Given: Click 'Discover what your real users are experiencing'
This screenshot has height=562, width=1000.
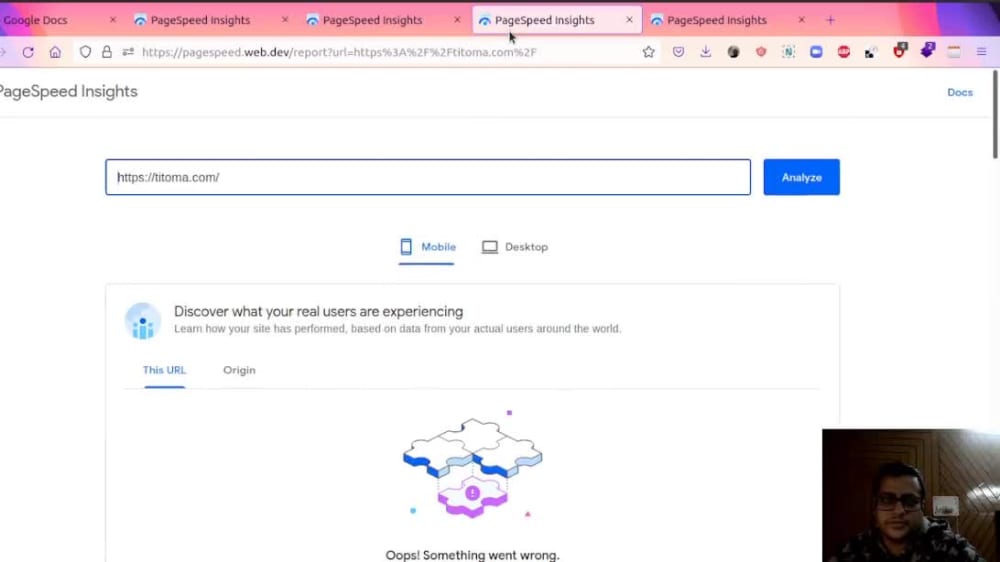Looking at the screenshot, I should (318, 311).
